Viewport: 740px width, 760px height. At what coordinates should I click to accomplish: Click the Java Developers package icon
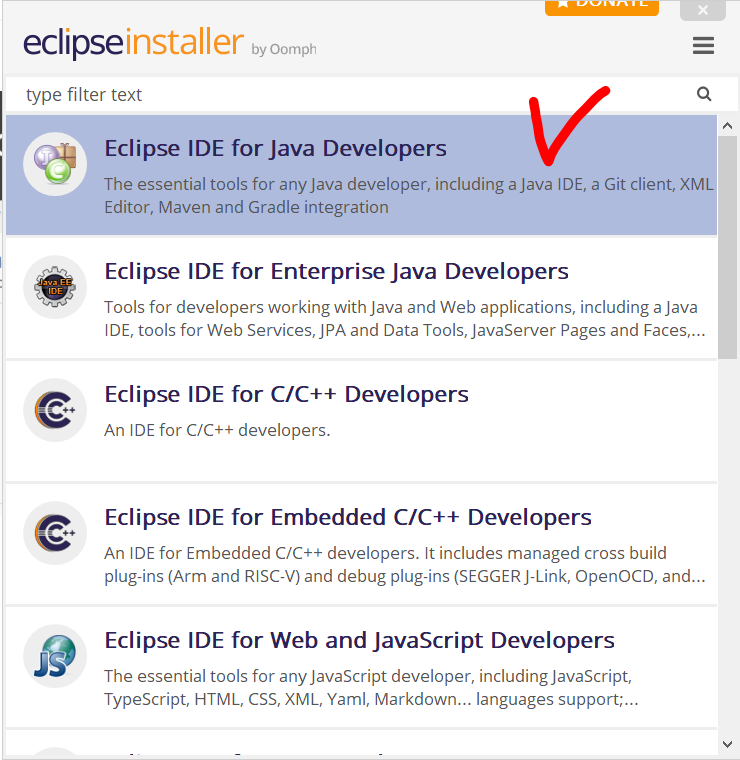pos(55,164)
